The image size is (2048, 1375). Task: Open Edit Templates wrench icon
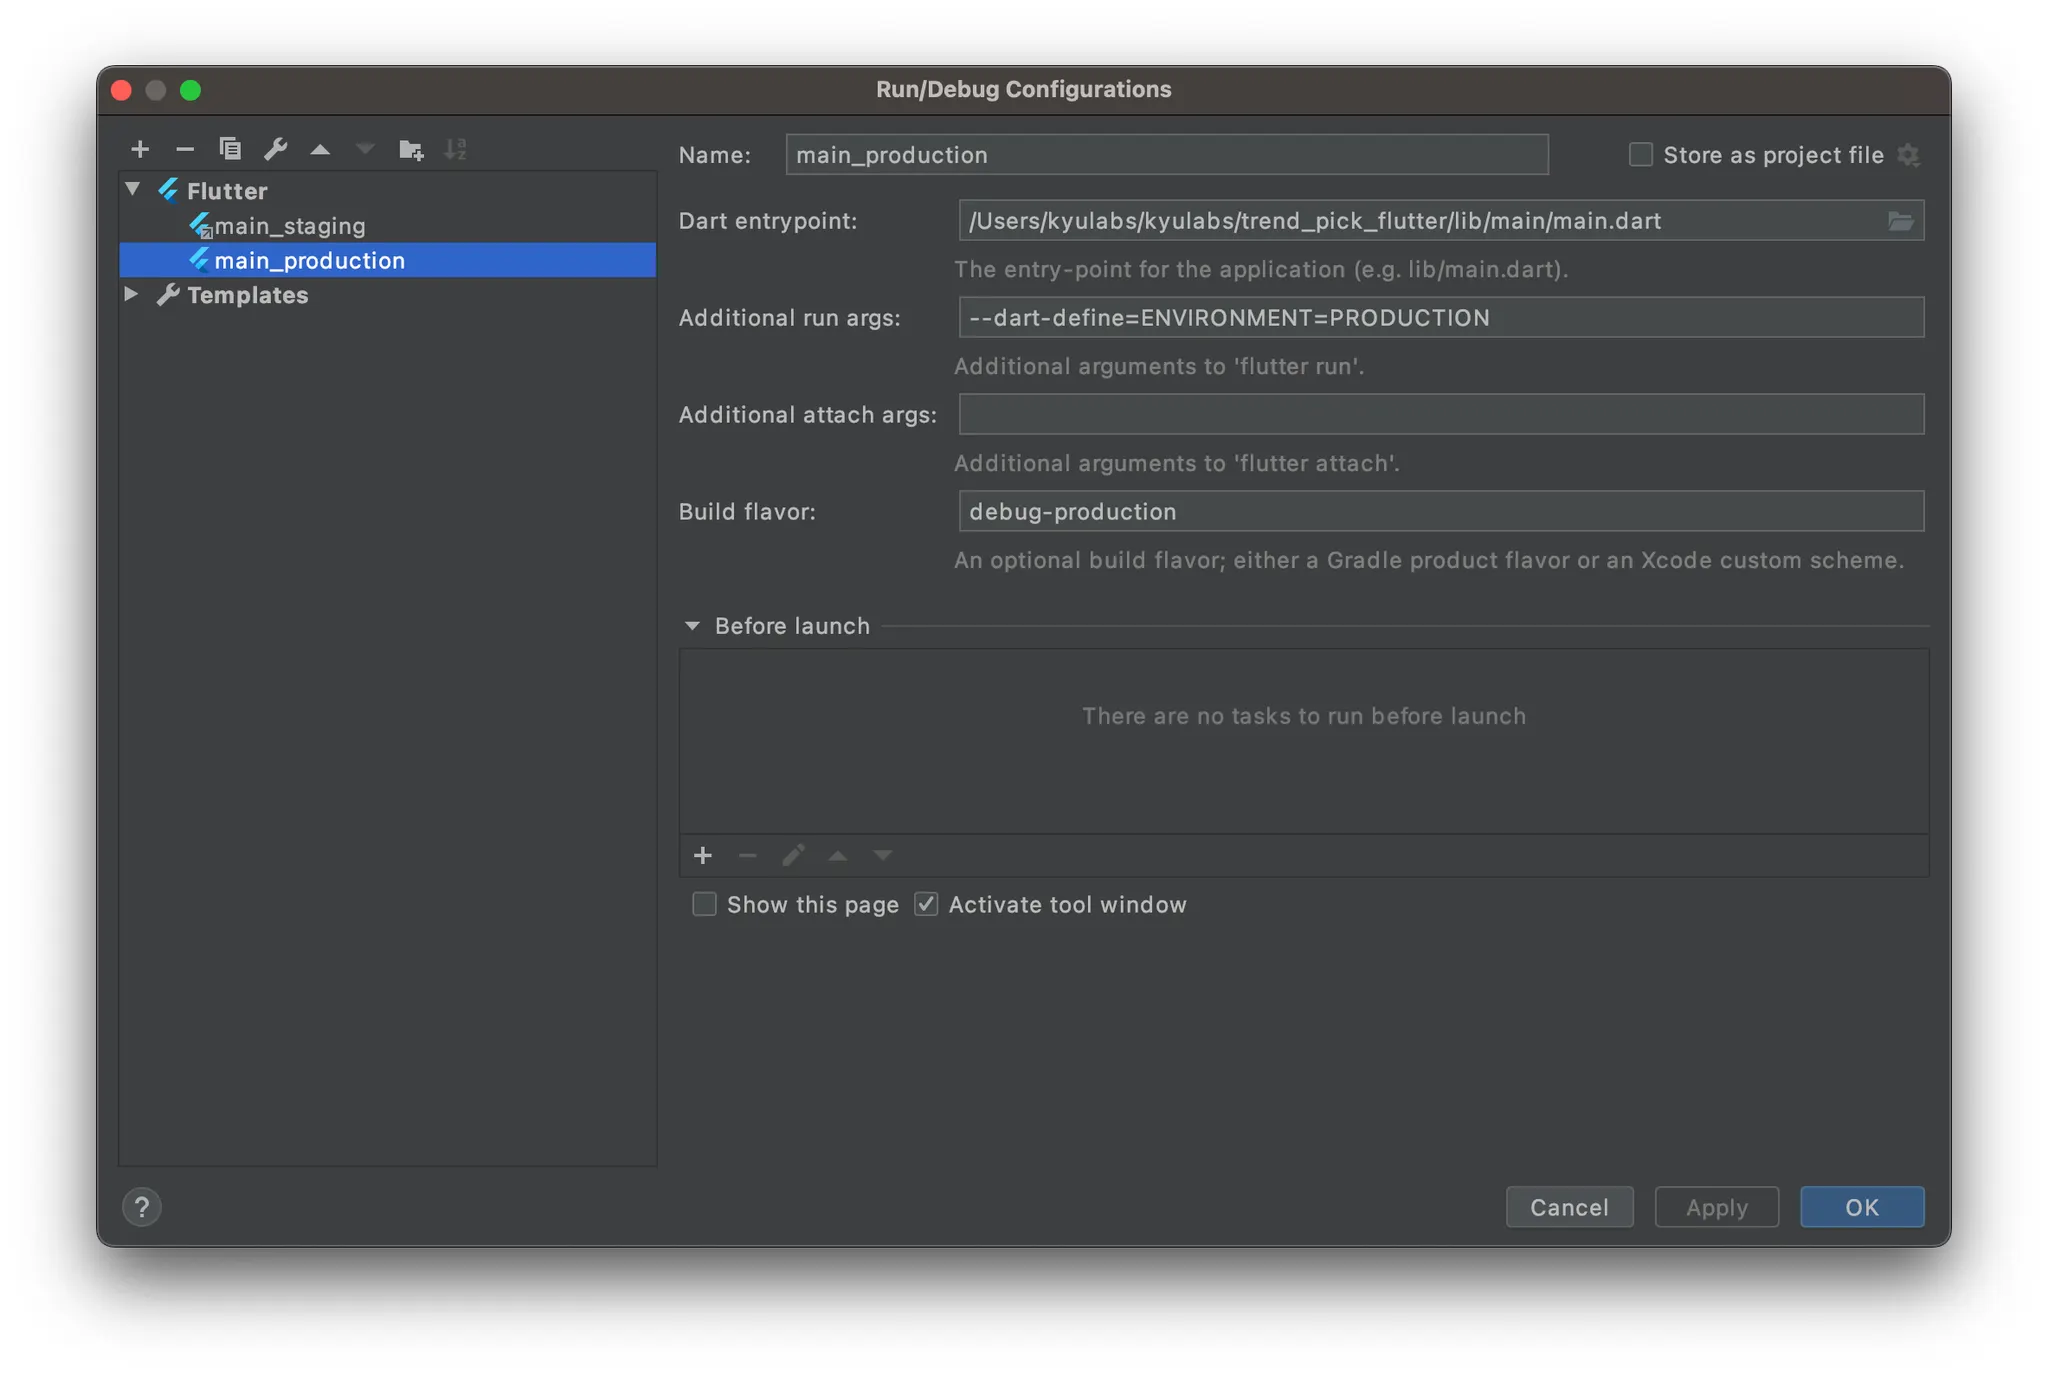tap(275, 149)
